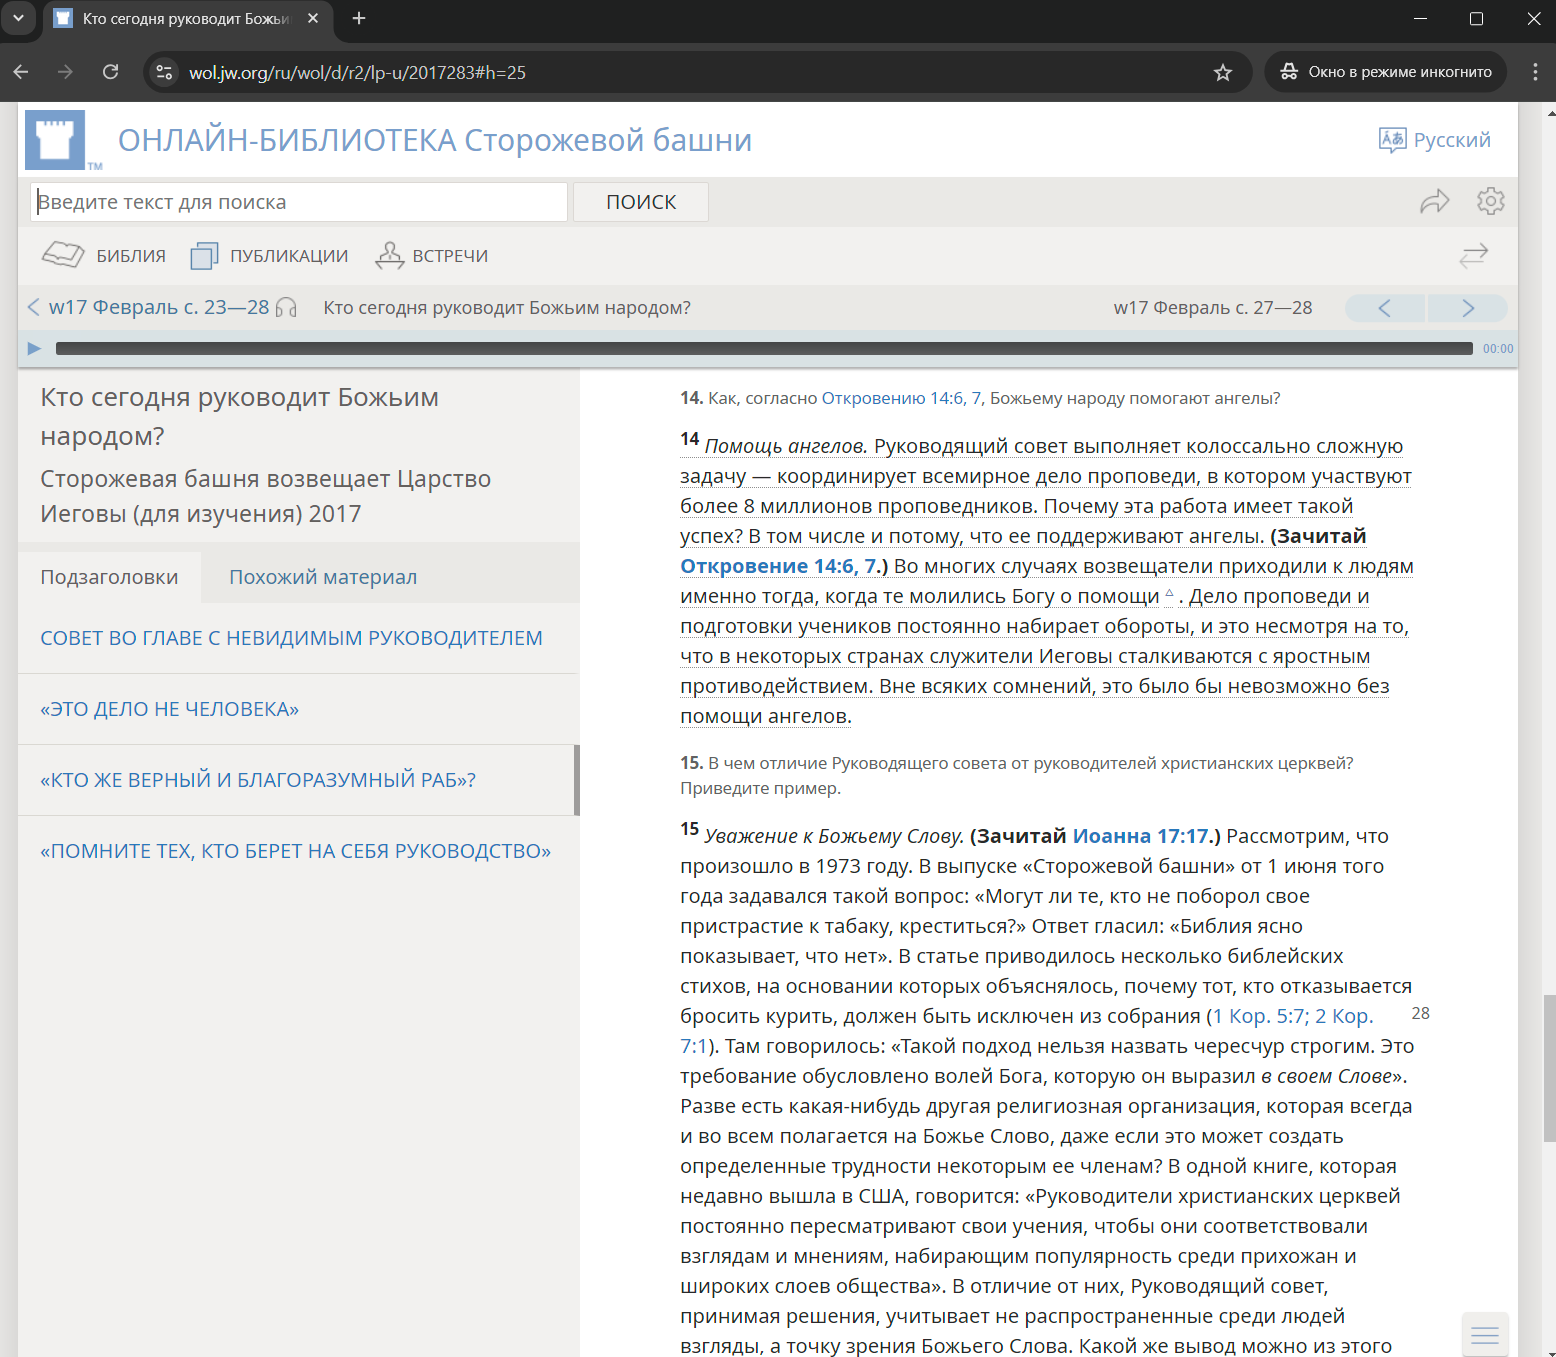Click the share arrow icon
Image resolution: width=1556 pixels, height=1357 pixels.
(1434, 201)
